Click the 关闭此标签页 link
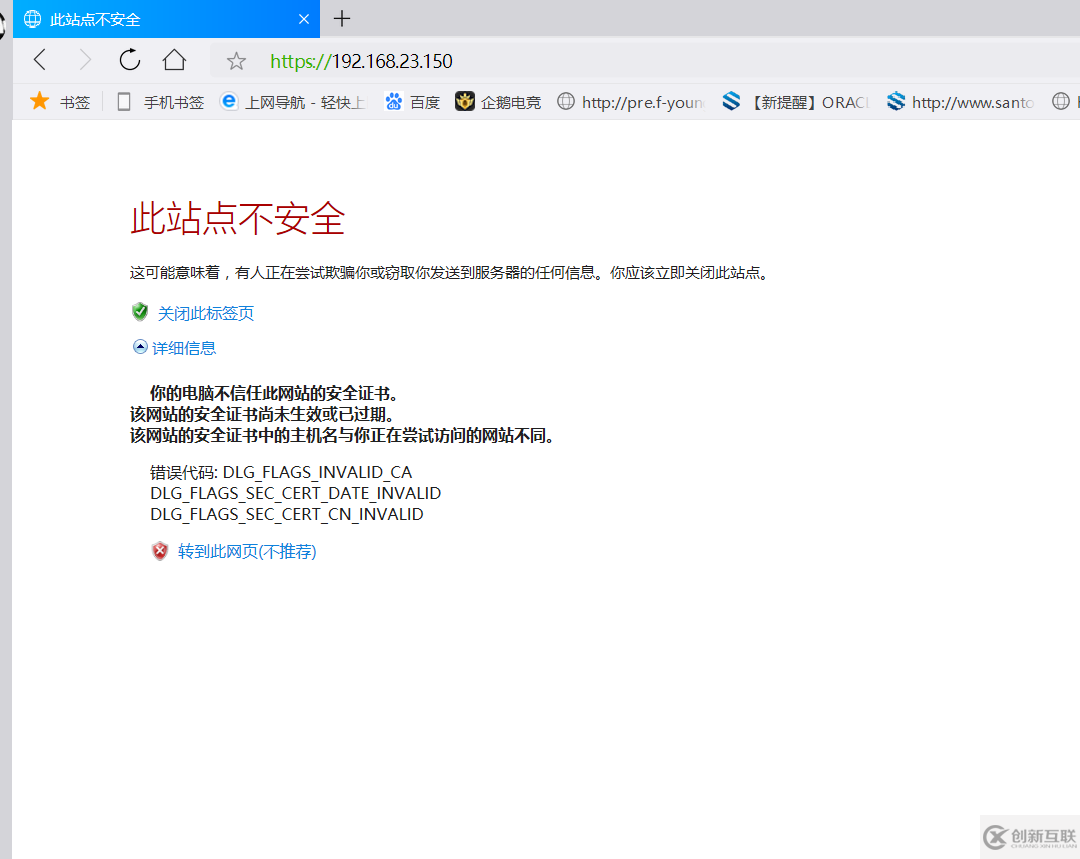 tap(205, 313)
